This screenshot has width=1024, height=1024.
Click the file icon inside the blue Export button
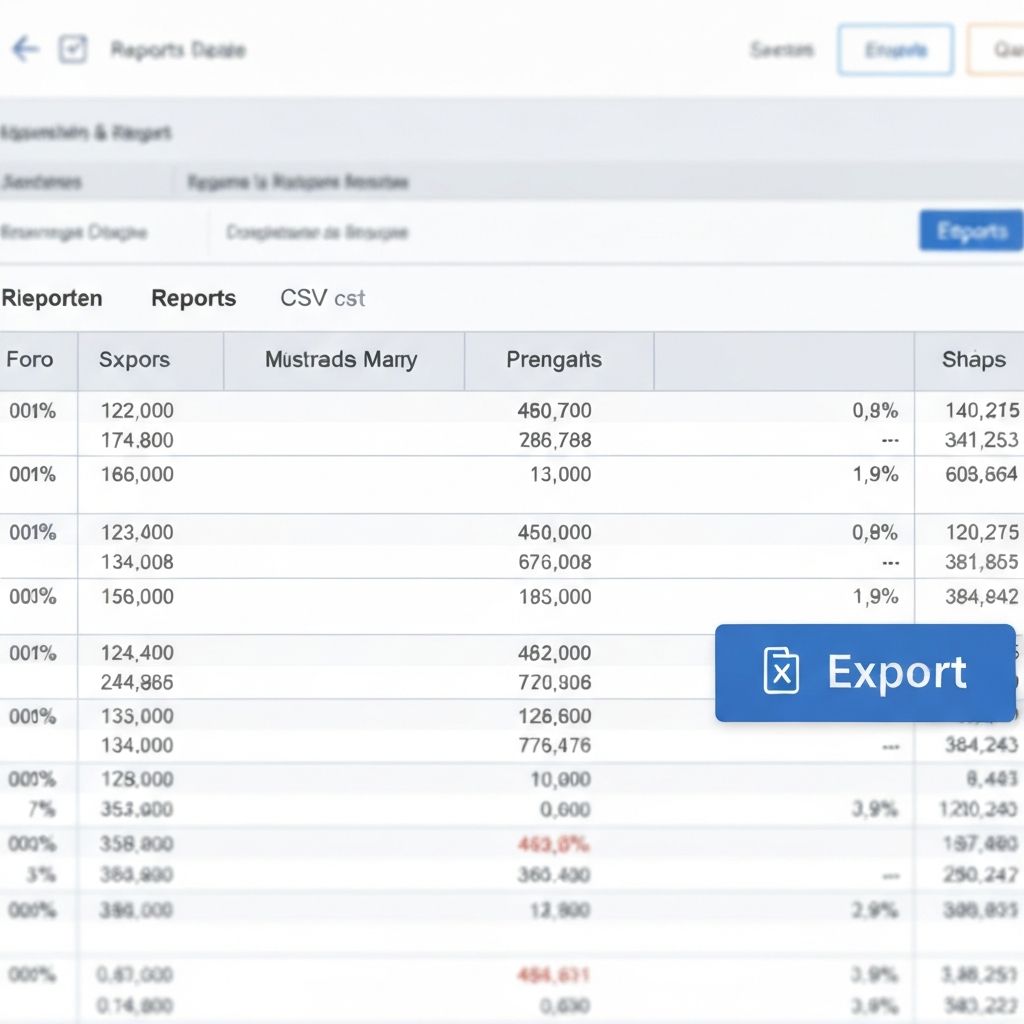779,672
